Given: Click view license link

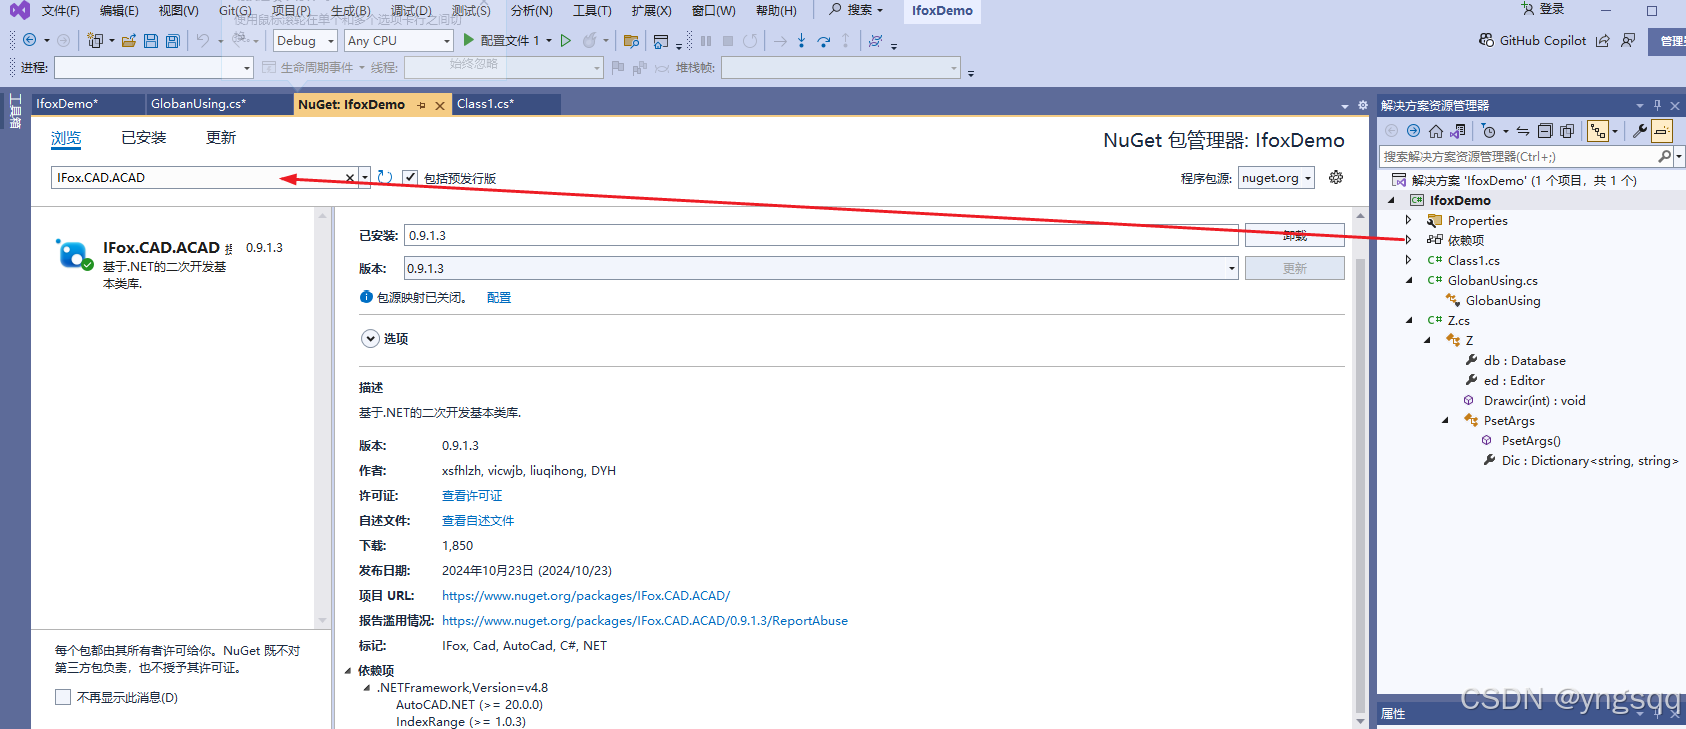Looking at the screenshot, I should pyautogui.click(x=472, y=496).
